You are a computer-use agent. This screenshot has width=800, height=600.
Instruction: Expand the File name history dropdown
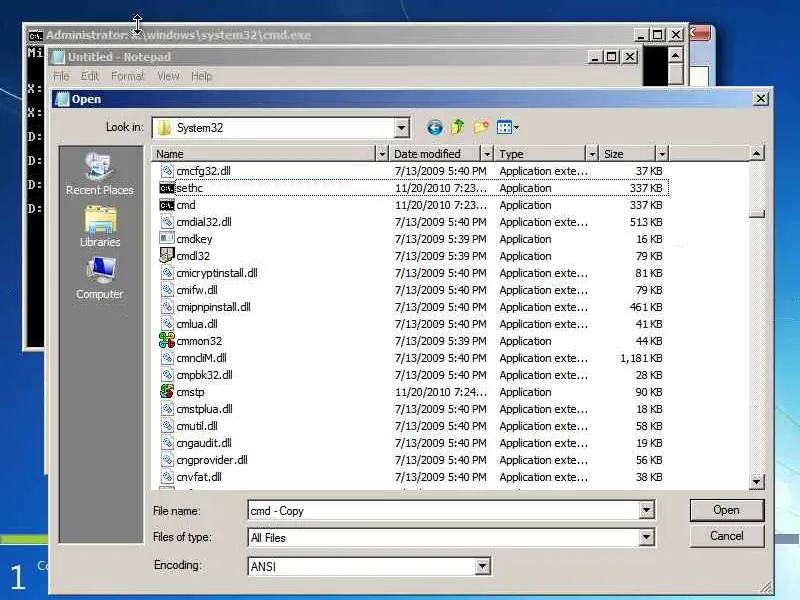point(646,510)
